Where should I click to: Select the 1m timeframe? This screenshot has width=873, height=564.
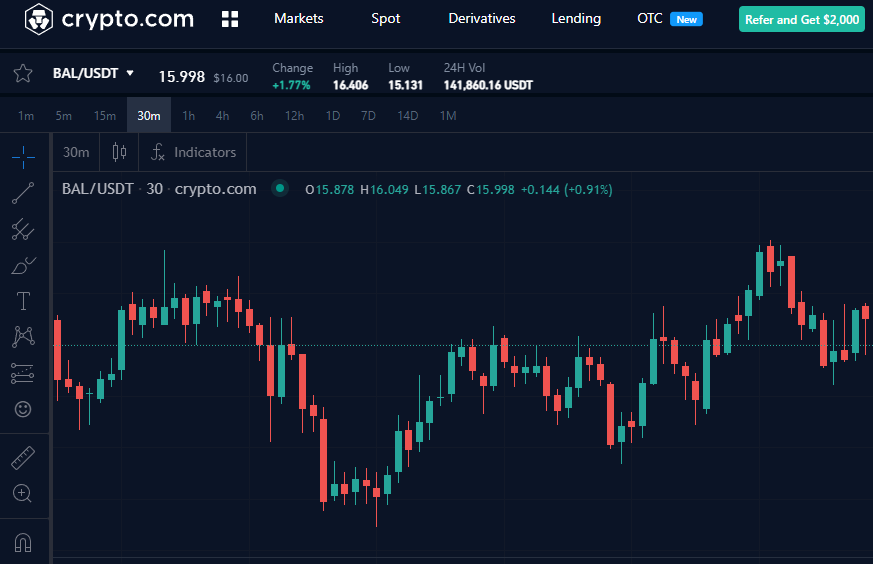click(x=26, y=116)
